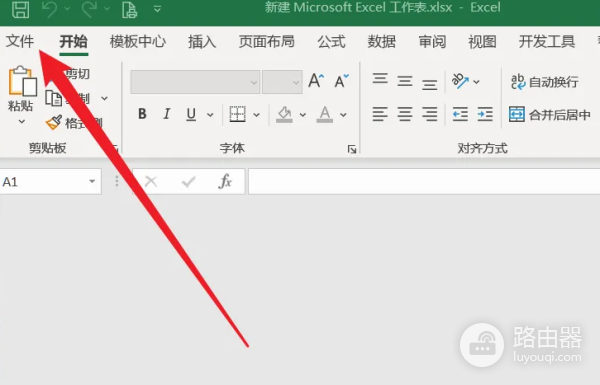
Task: Open the 模板中心 tab
Action: tap(138, 41)
